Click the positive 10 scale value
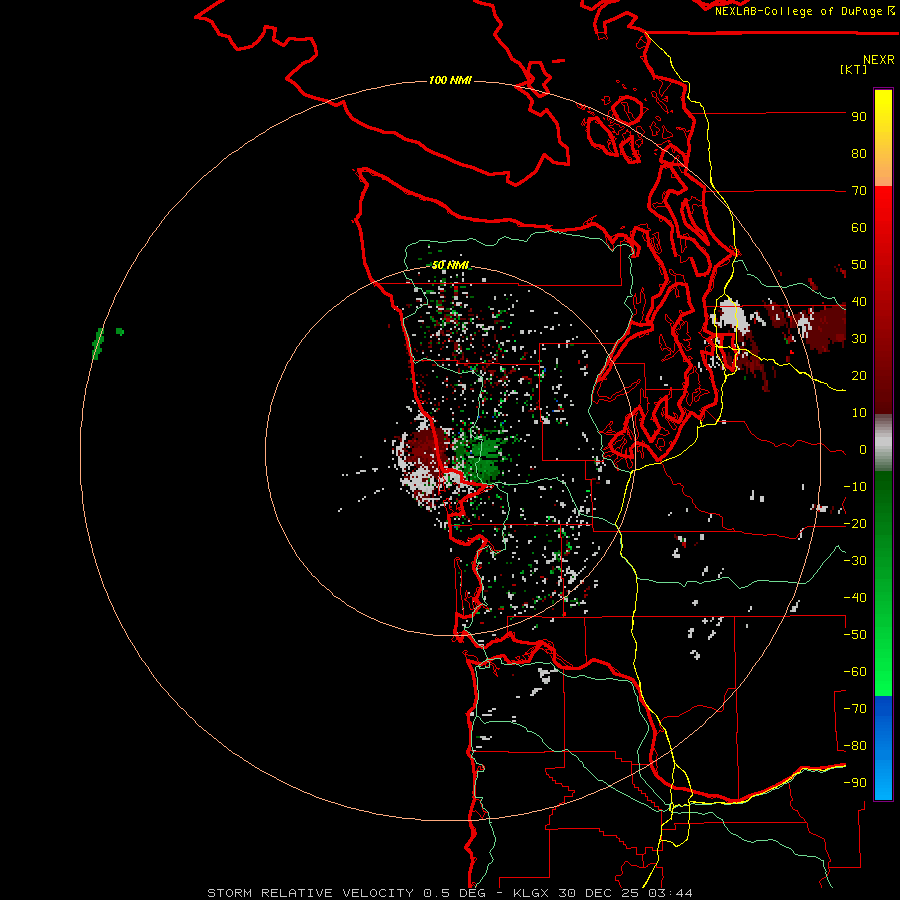This screenshot has height=900, width=900. point(859,413)
